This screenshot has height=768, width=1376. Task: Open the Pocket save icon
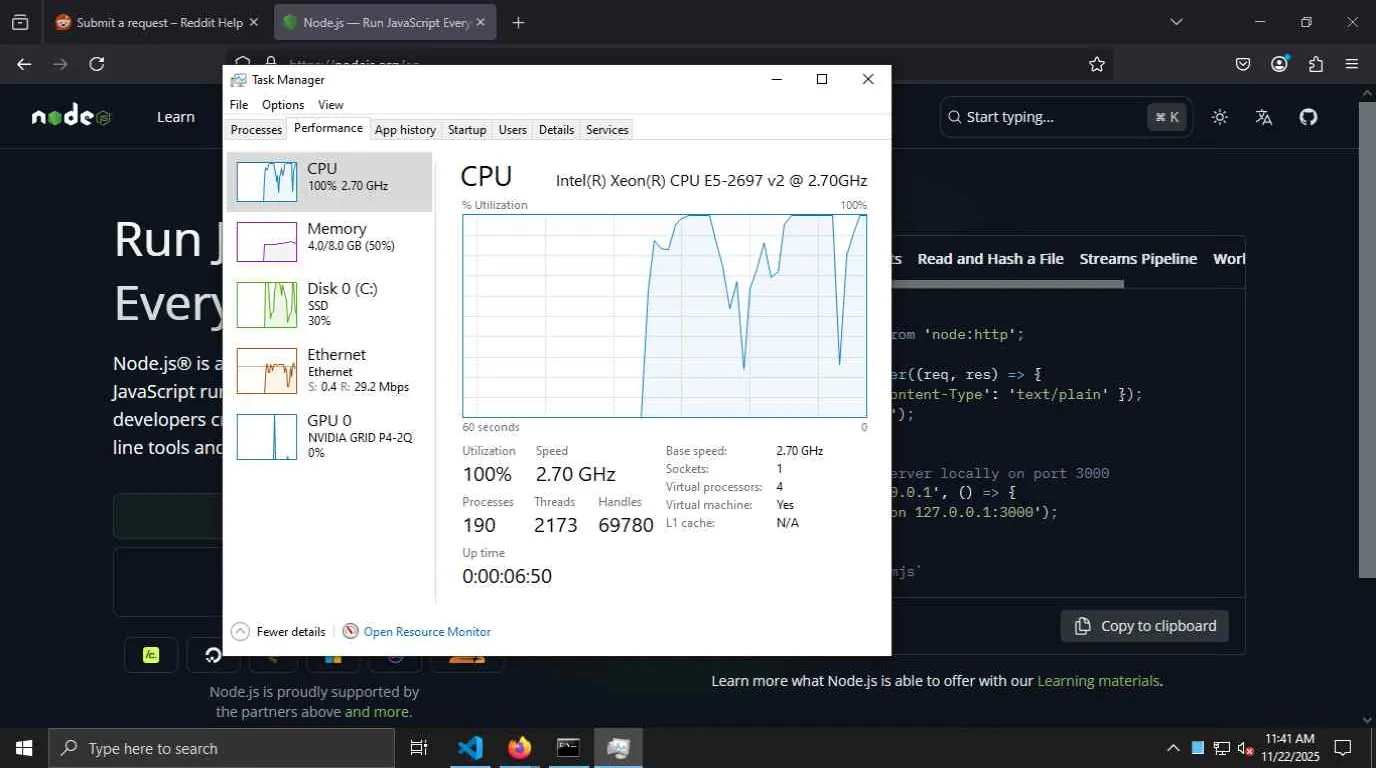click(1243, 64)
